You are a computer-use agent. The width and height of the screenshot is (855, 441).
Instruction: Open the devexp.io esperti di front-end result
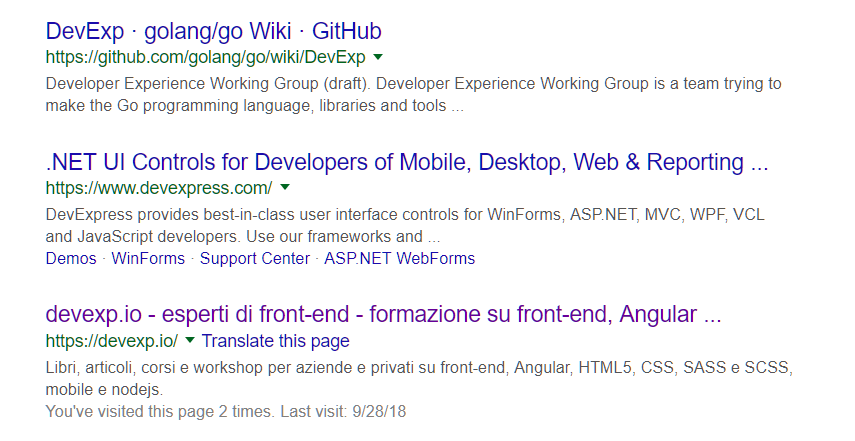tap(383, 315)
